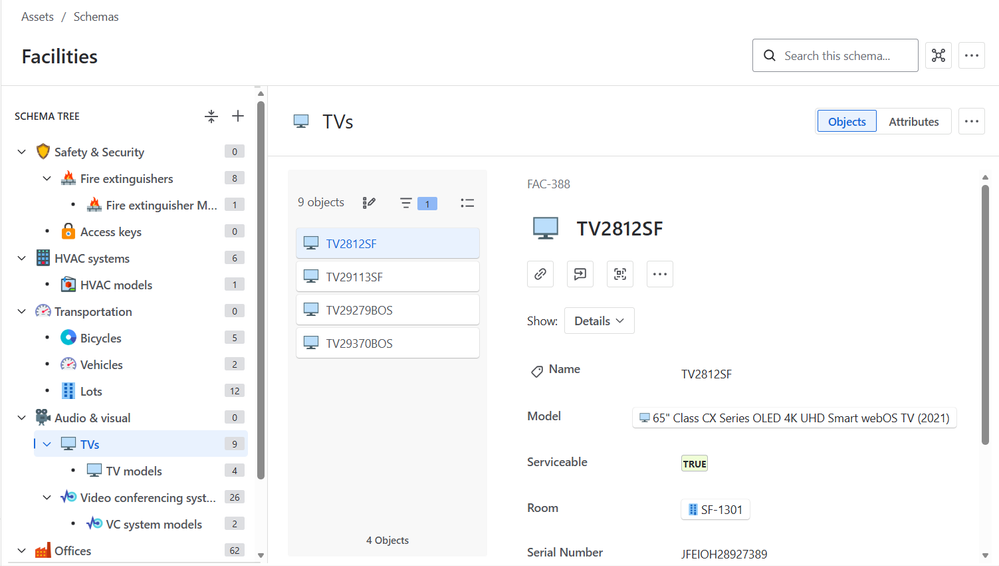Open the filter with one active

tap(418, 203)
